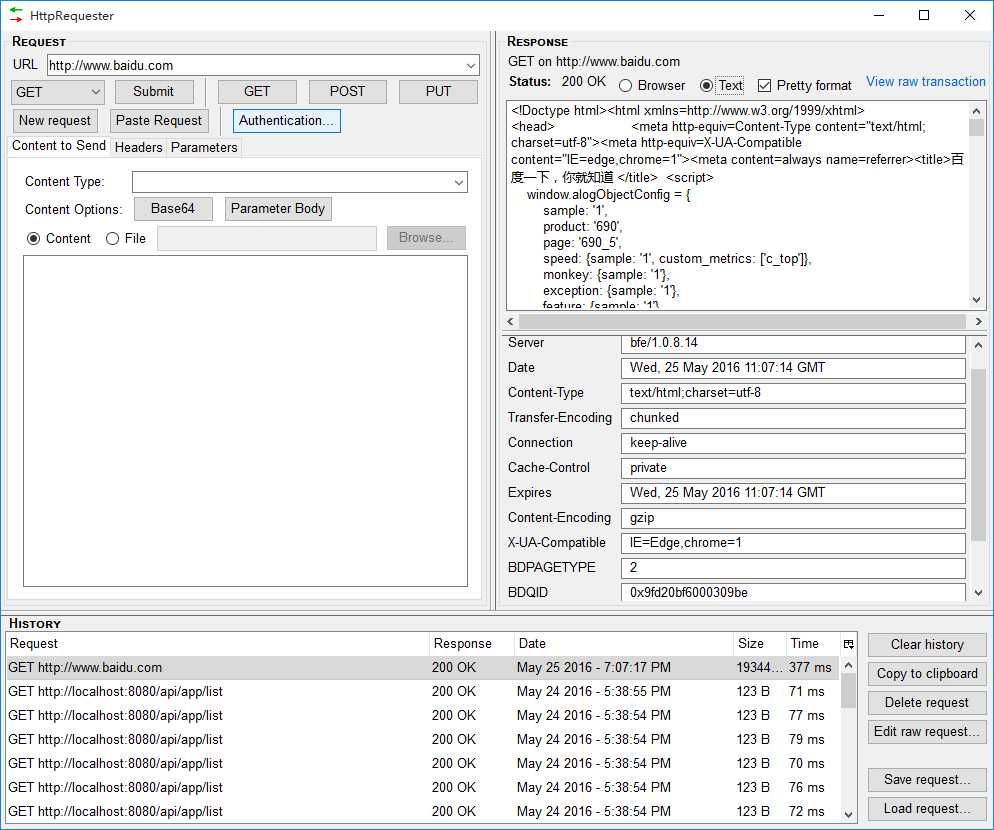The width and height of the screenshot is (994, 830).
Task: Select history row with 79 ms time
Action: [x=423, y=740]
